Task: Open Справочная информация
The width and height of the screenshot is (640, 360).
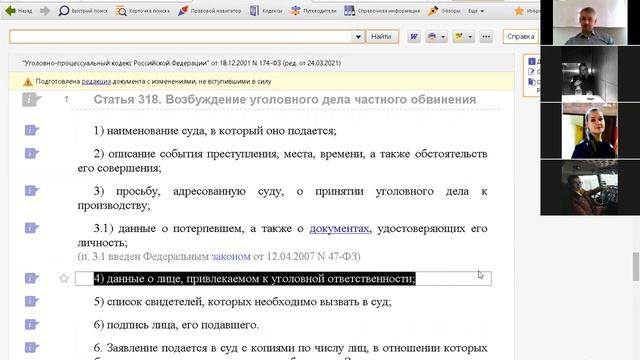Action: [x=382, y=11]
